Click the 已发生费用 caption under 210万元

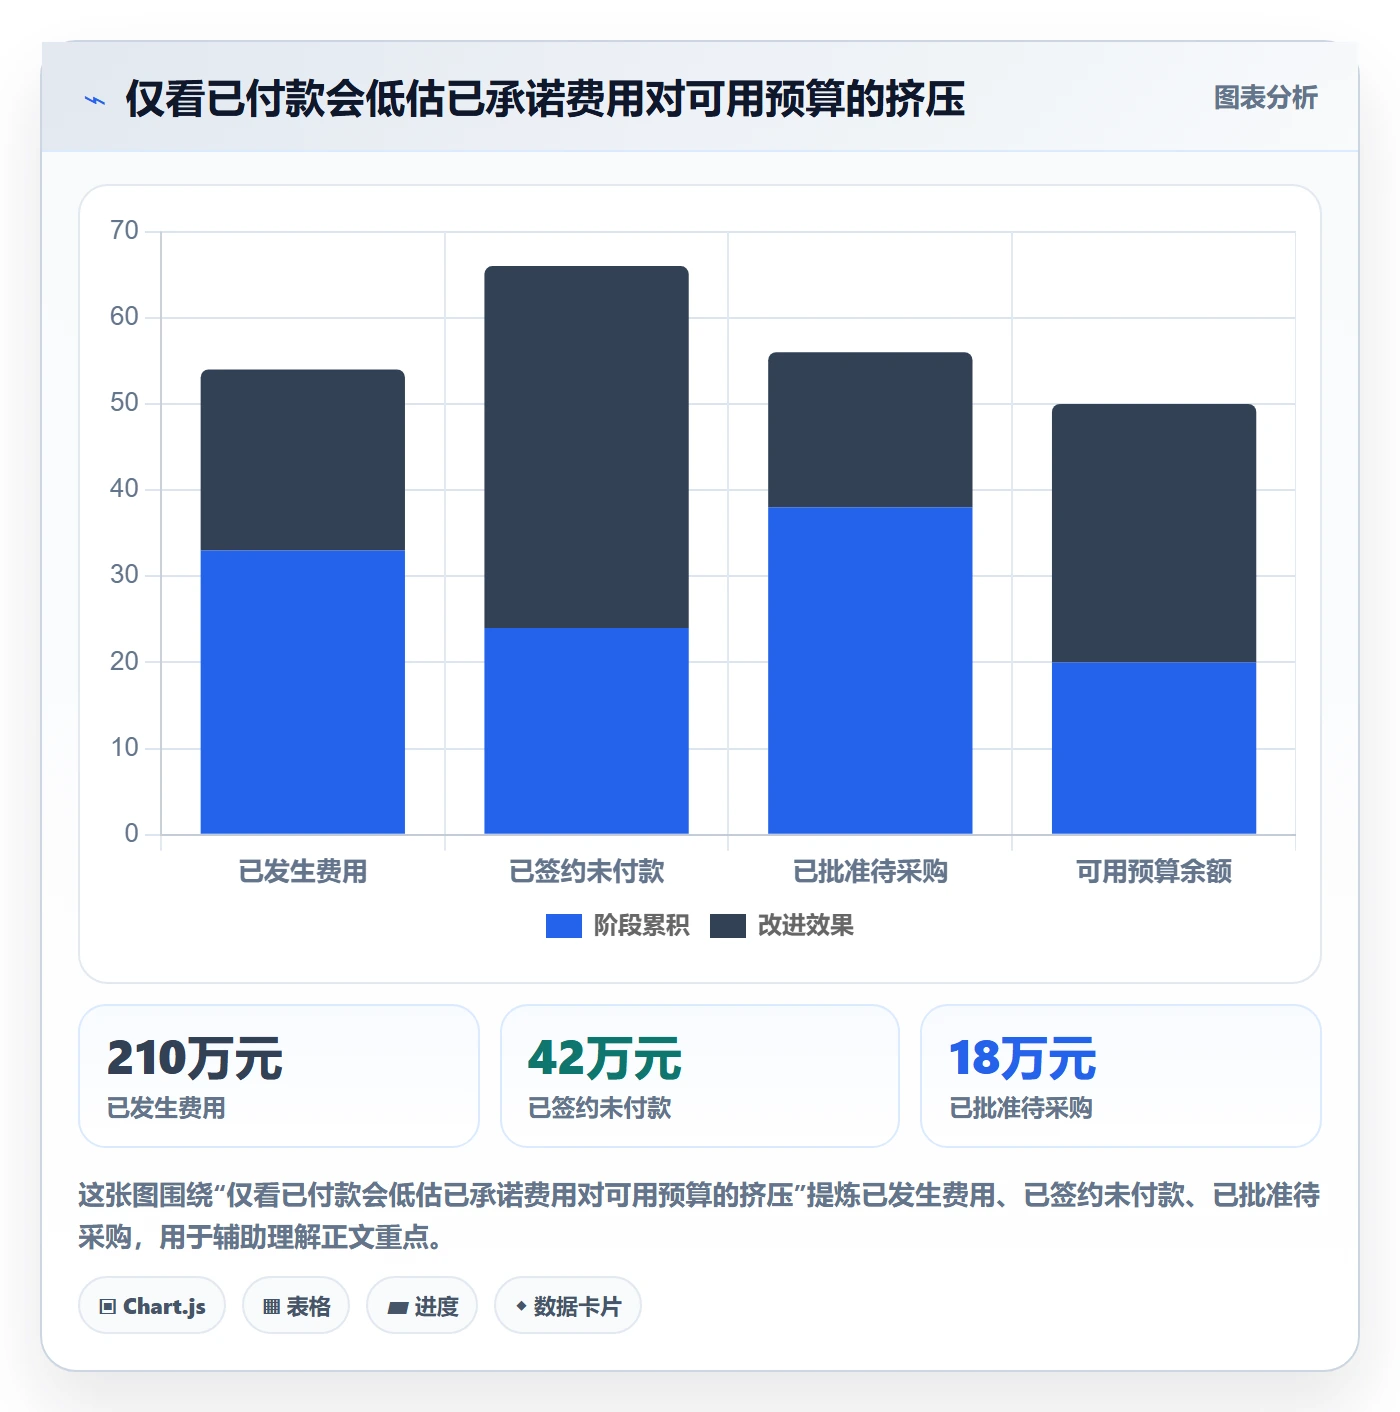point(166,1108)
